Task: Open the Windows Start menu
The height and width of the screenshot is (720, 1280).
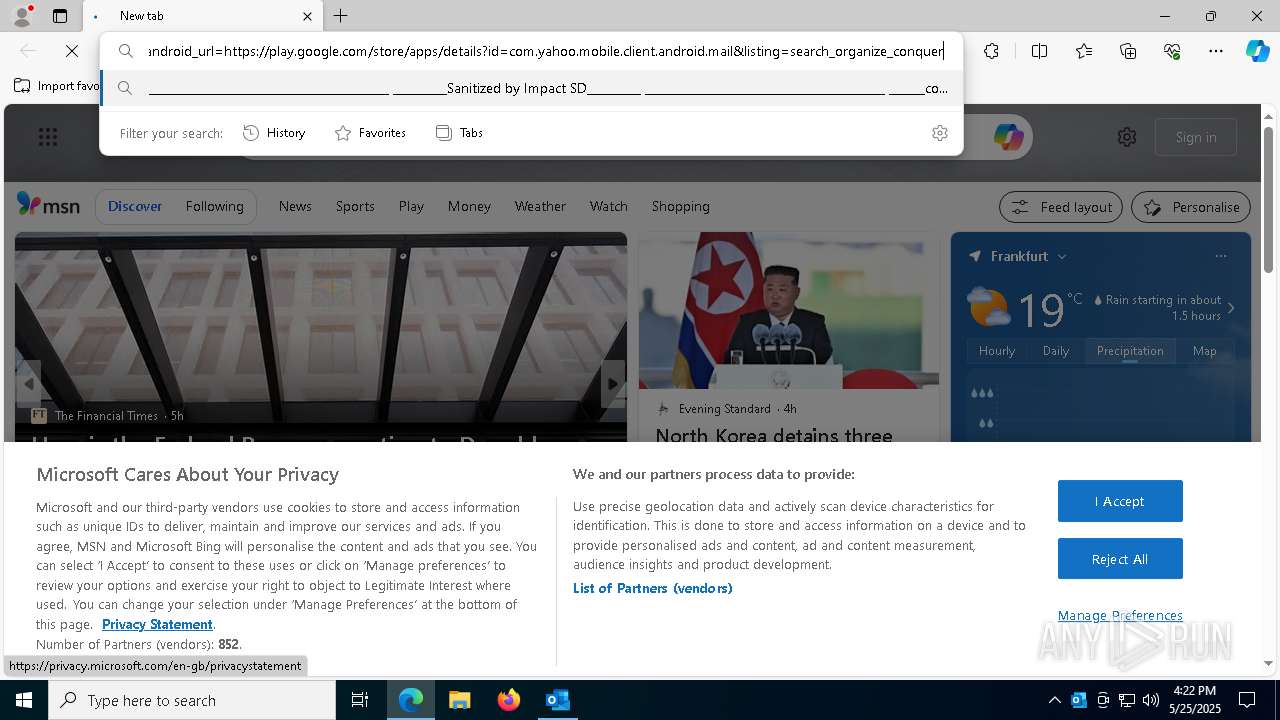Action: point(24,700)
